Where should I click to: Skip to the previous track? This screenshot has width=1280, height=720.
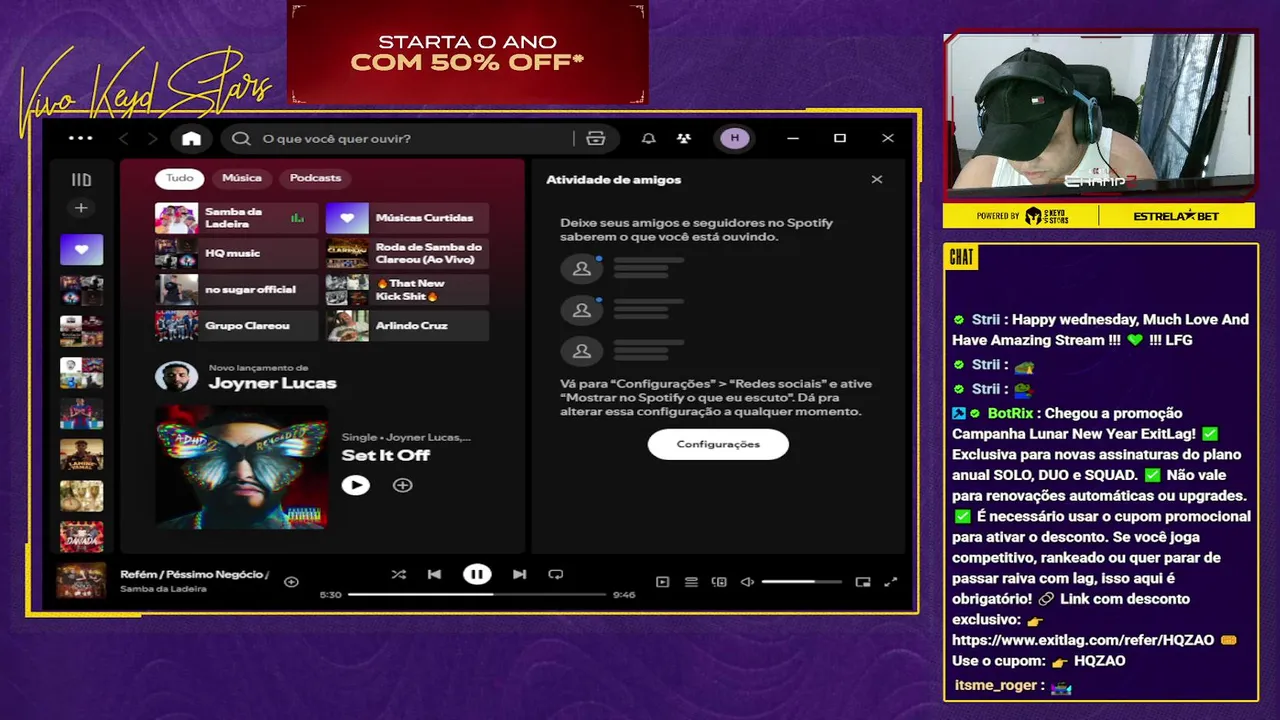434,574
